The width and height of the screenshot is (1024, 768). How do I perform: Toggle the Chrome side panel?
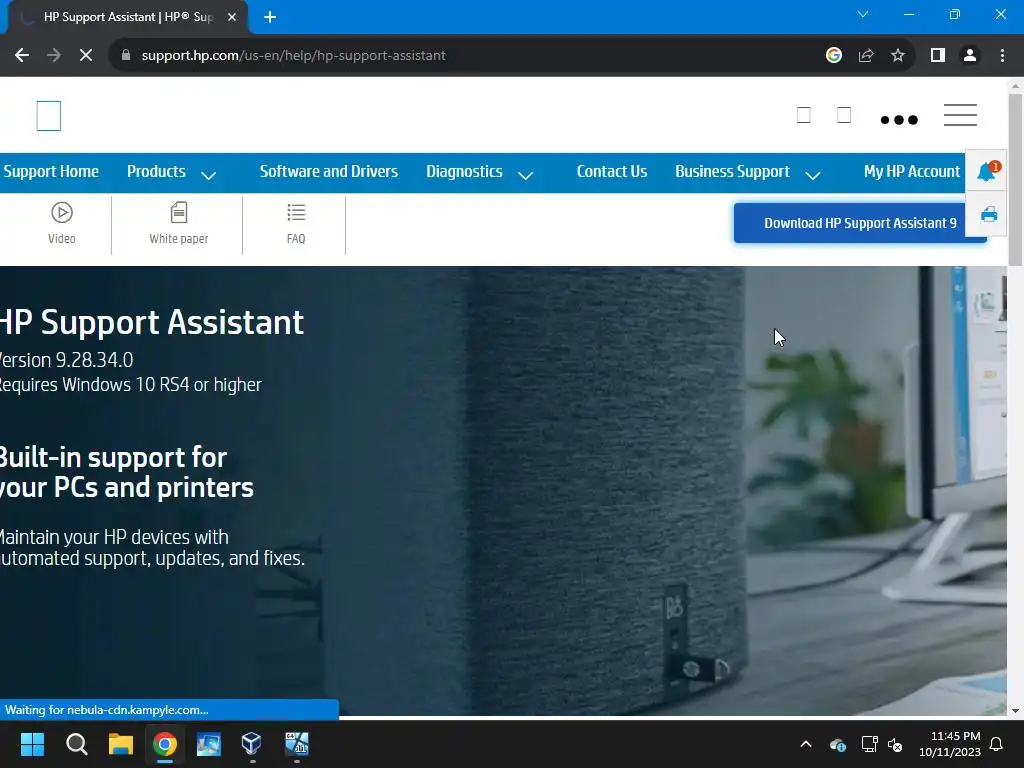coord(938,56)
